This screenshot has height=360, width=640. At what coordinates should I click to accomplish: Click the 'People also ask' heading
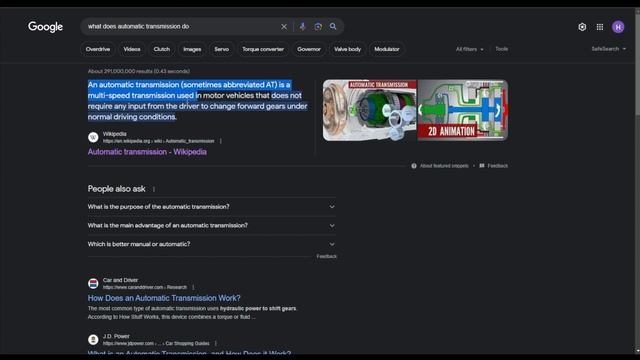tap(117, 189)
